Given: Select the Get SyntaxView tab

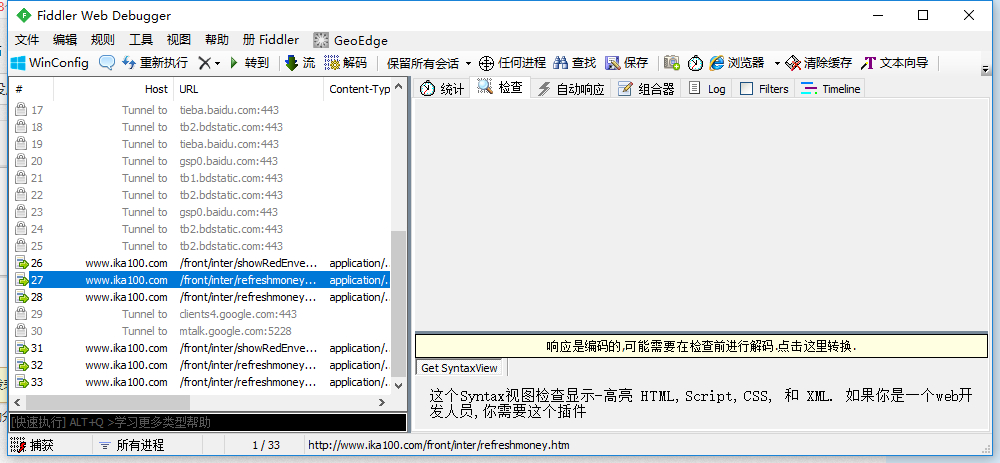Looking at the screenshot, I should click(x=459, y=369).
